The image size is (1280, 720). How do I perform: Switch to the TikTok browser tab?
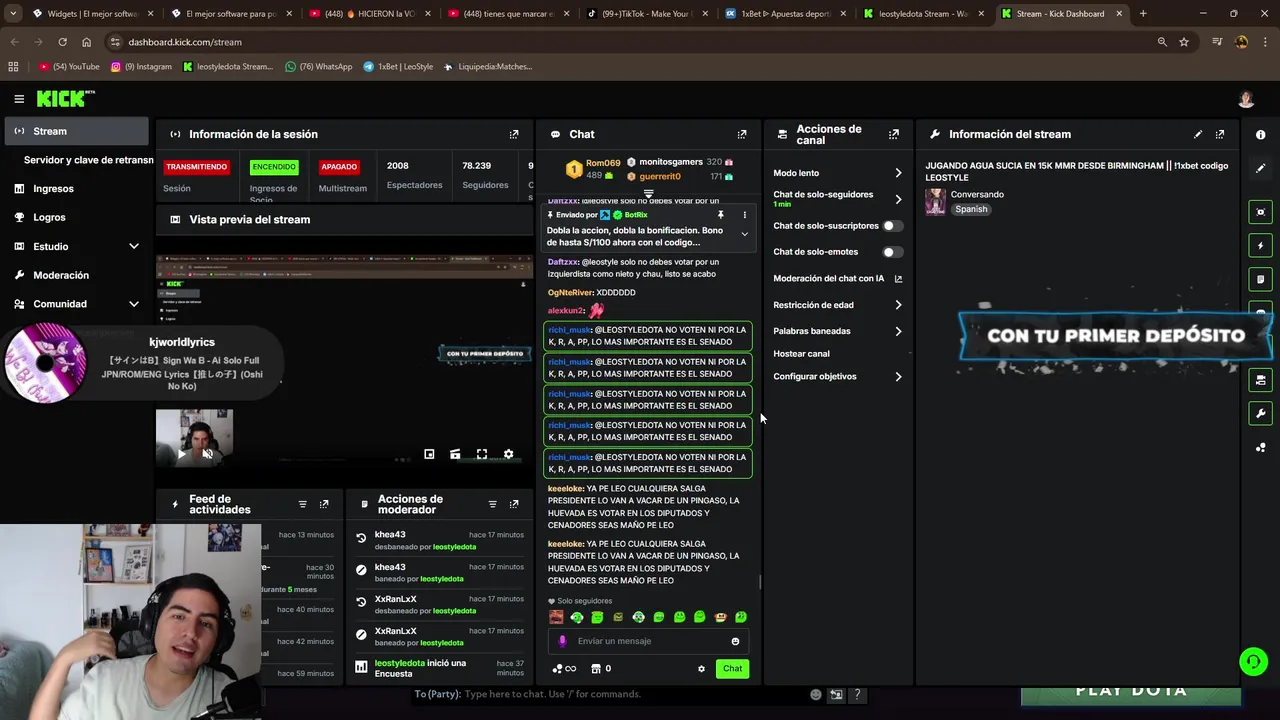pos(645,14)
